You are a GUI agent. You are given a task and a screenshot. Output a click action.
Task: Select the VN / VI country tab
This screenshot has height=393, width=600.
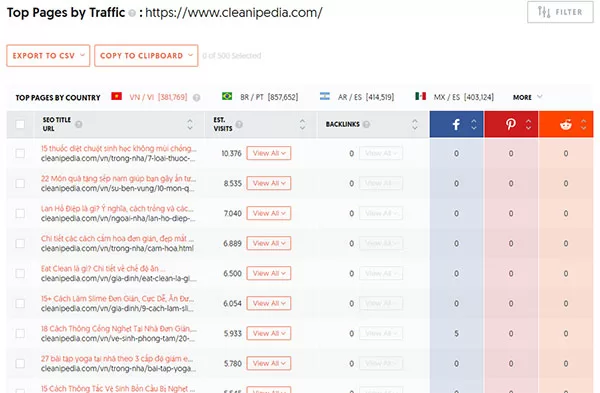tap(158, 97)
